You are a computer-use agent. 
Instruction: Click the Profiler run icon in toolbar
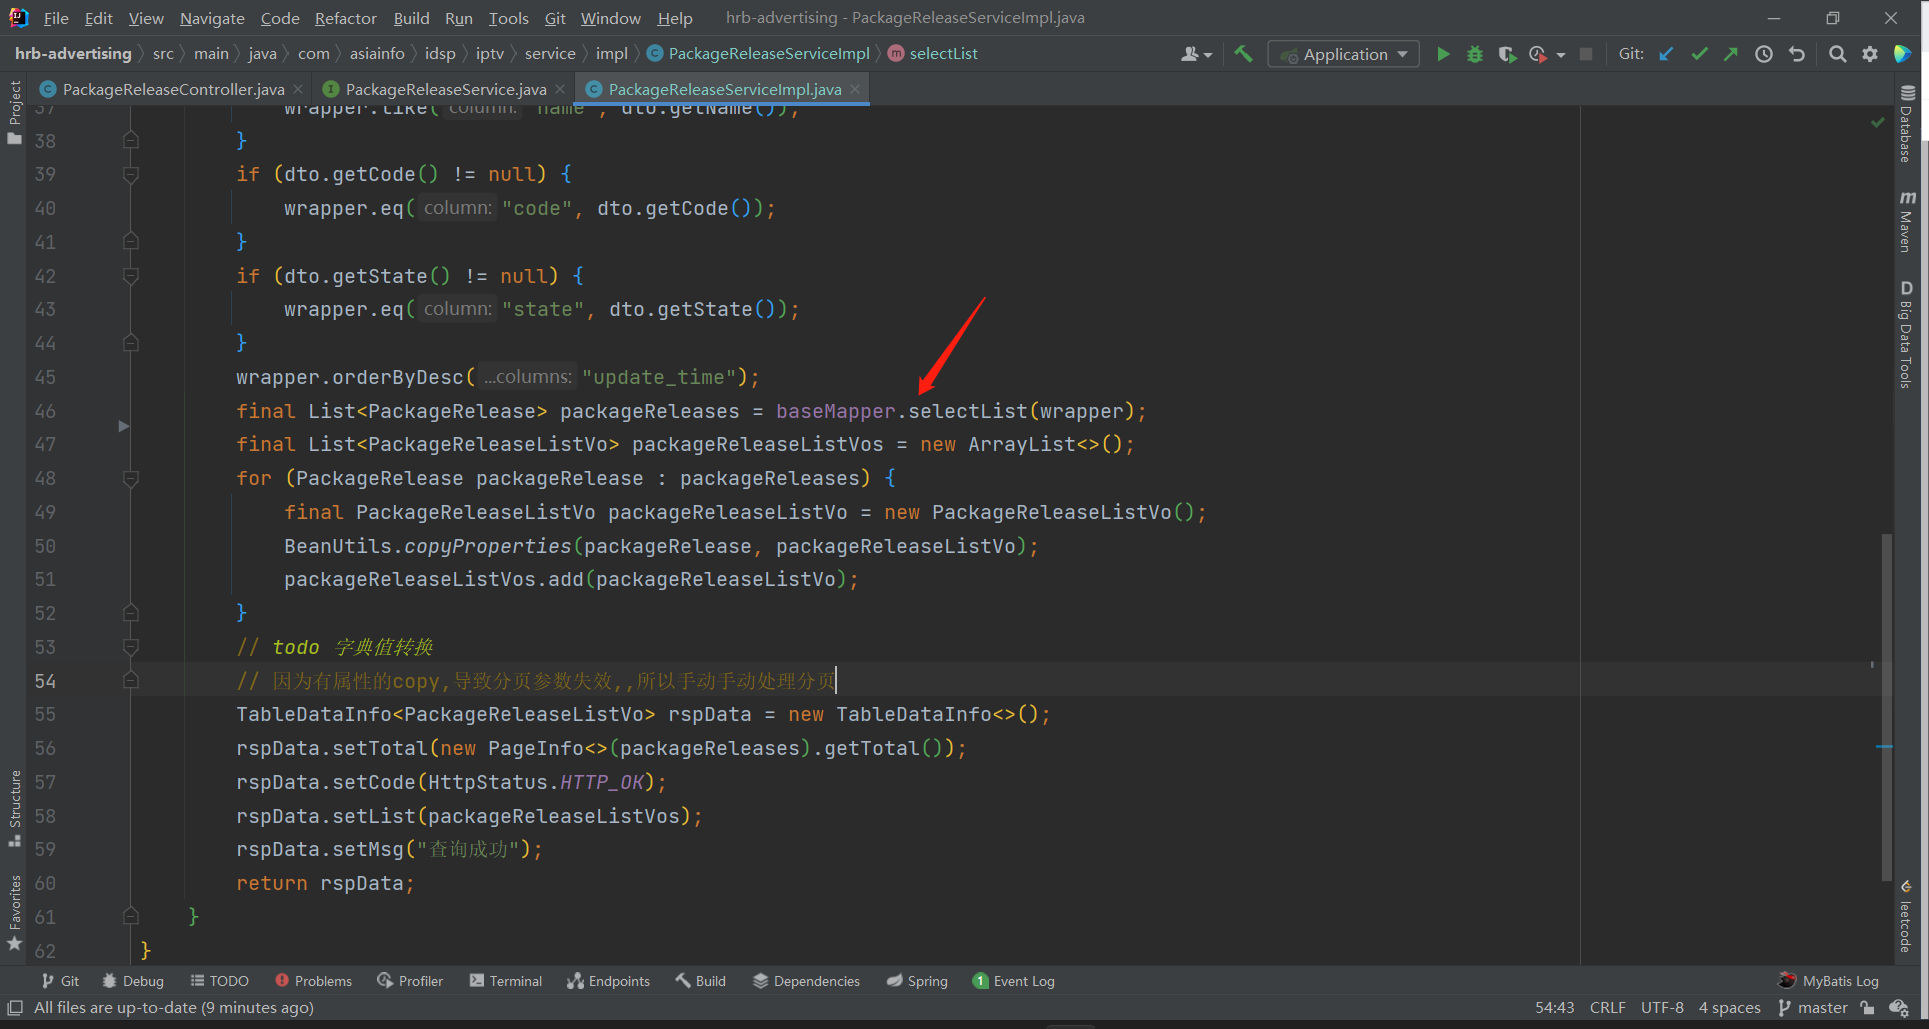(x=1538, y=54)
